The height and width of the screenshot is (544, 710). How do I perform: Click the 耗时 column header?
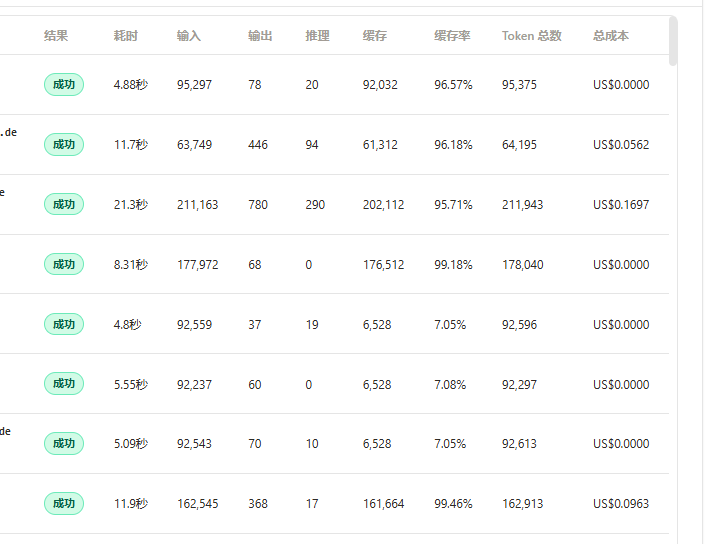click(x=125, y=36)
